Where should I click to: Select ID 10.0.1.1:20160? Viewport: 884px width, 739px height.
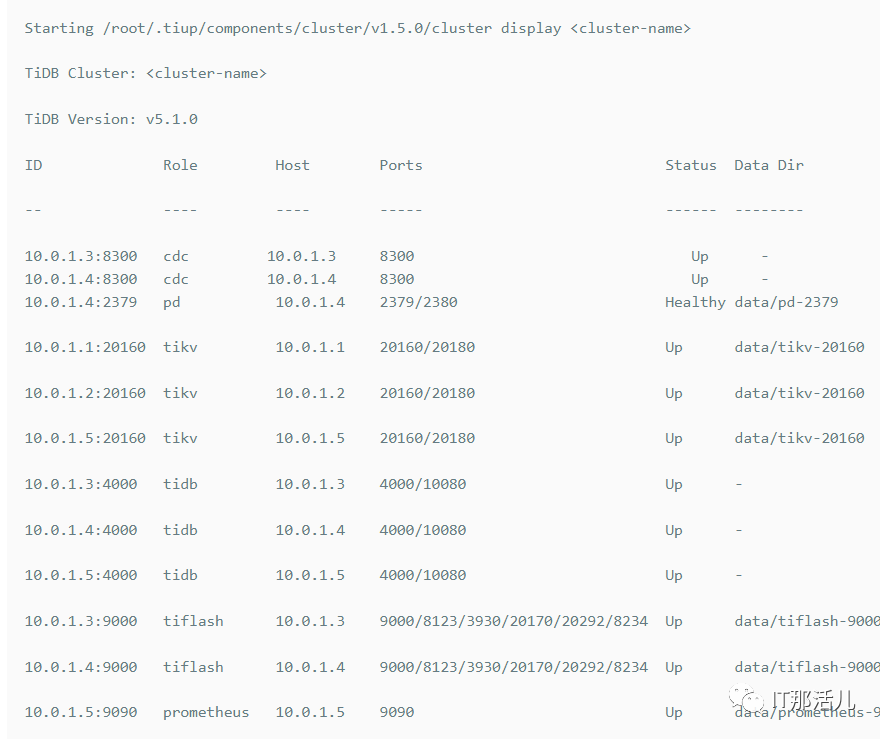(85, 347)
